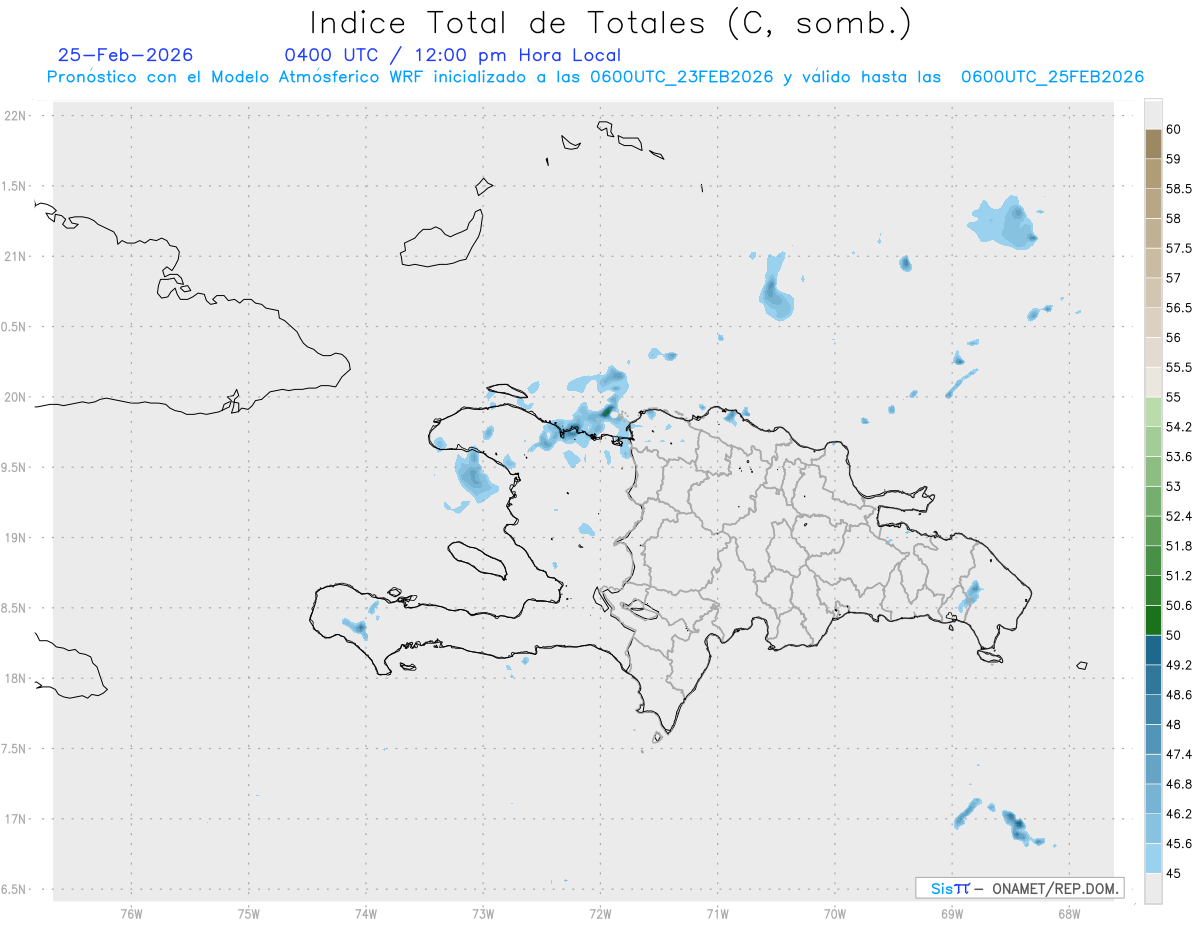Click the "70W" longitude label
Image resolution: width=1200 pixels, height=927 pixels.
click(835, 913)
